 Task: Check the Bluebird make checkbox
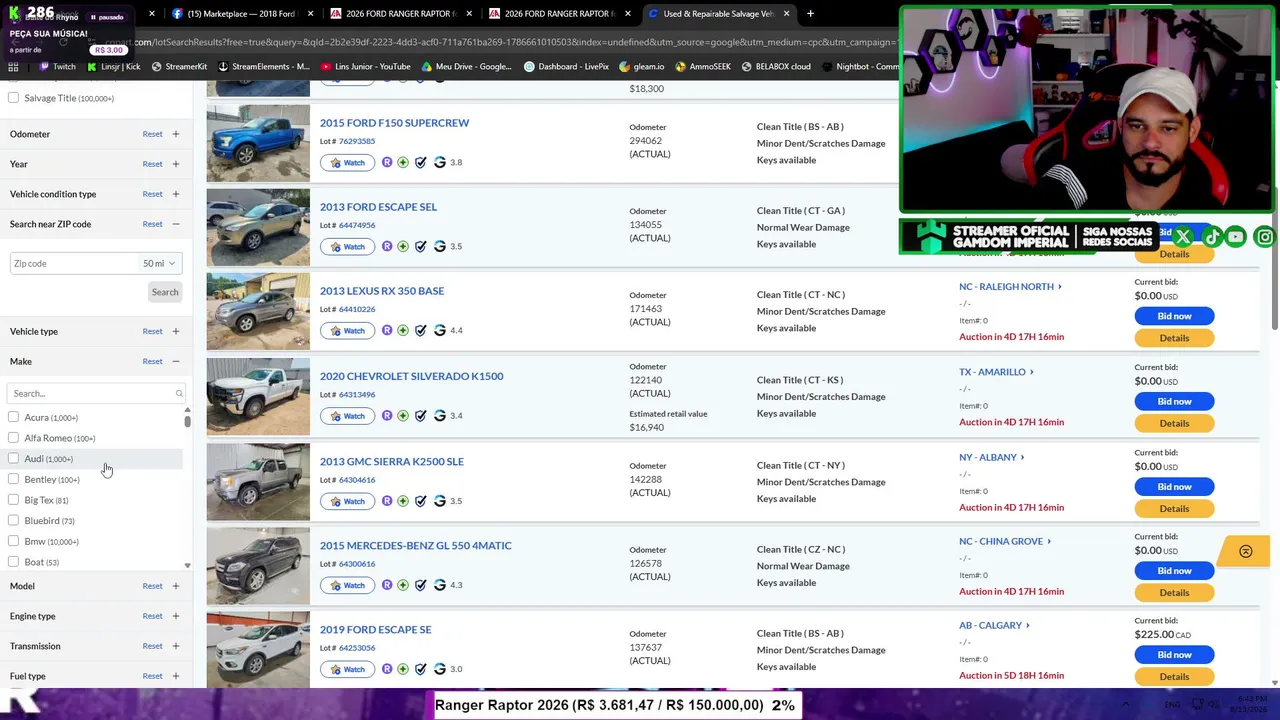click(13, 521)
